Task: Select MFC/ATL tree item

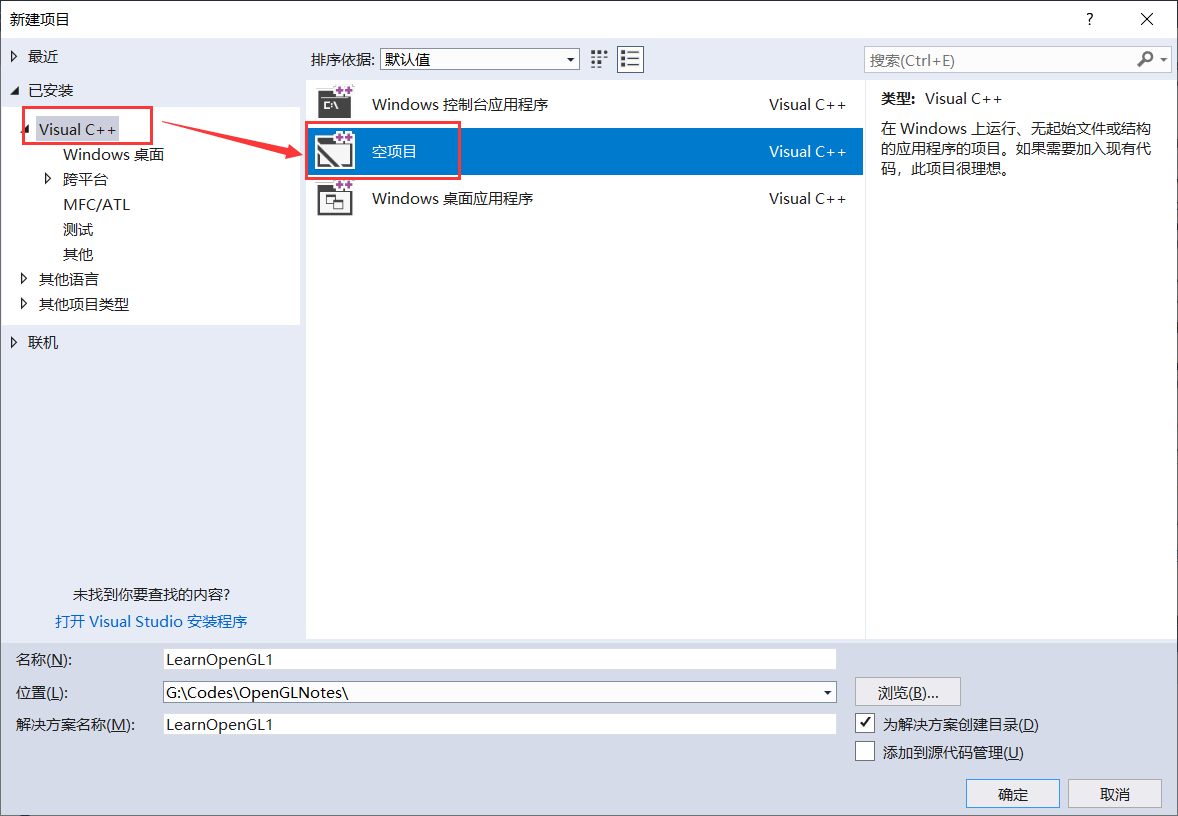Action: click(x=96, y=204)
